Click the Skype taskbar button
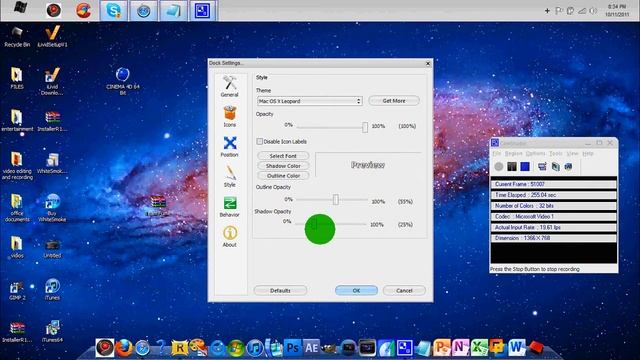Viewport: 640px width, 360px height. (x=113, y=11)
